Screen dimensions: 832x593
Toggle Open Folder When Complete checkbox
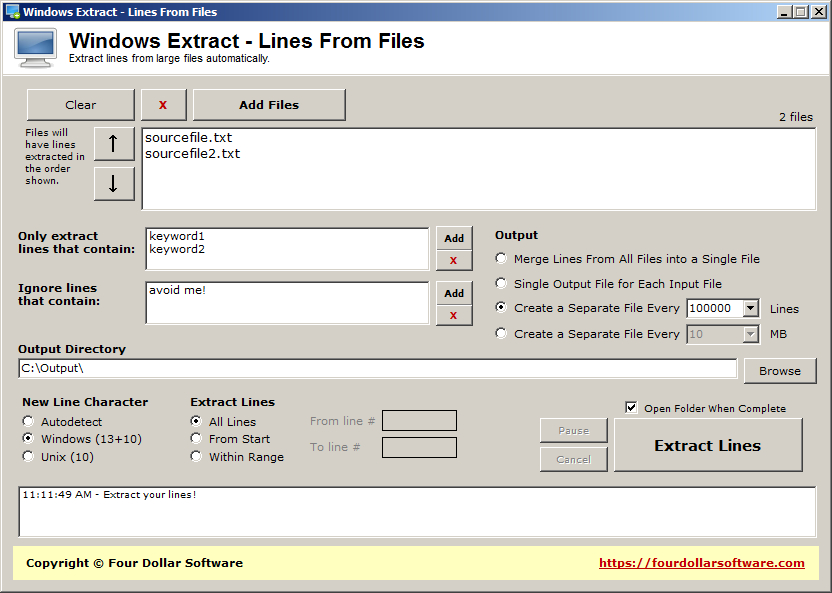coord(631,408)
